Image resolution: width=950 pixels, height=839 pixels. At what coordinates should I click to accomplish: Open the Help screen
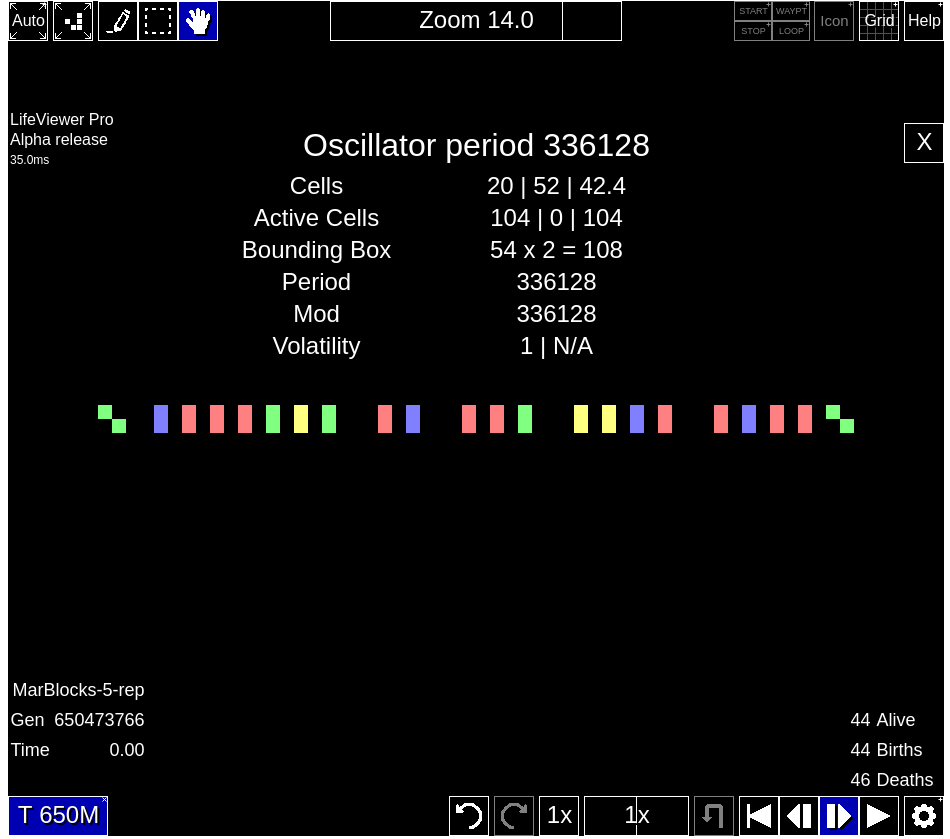click(924, 21)
